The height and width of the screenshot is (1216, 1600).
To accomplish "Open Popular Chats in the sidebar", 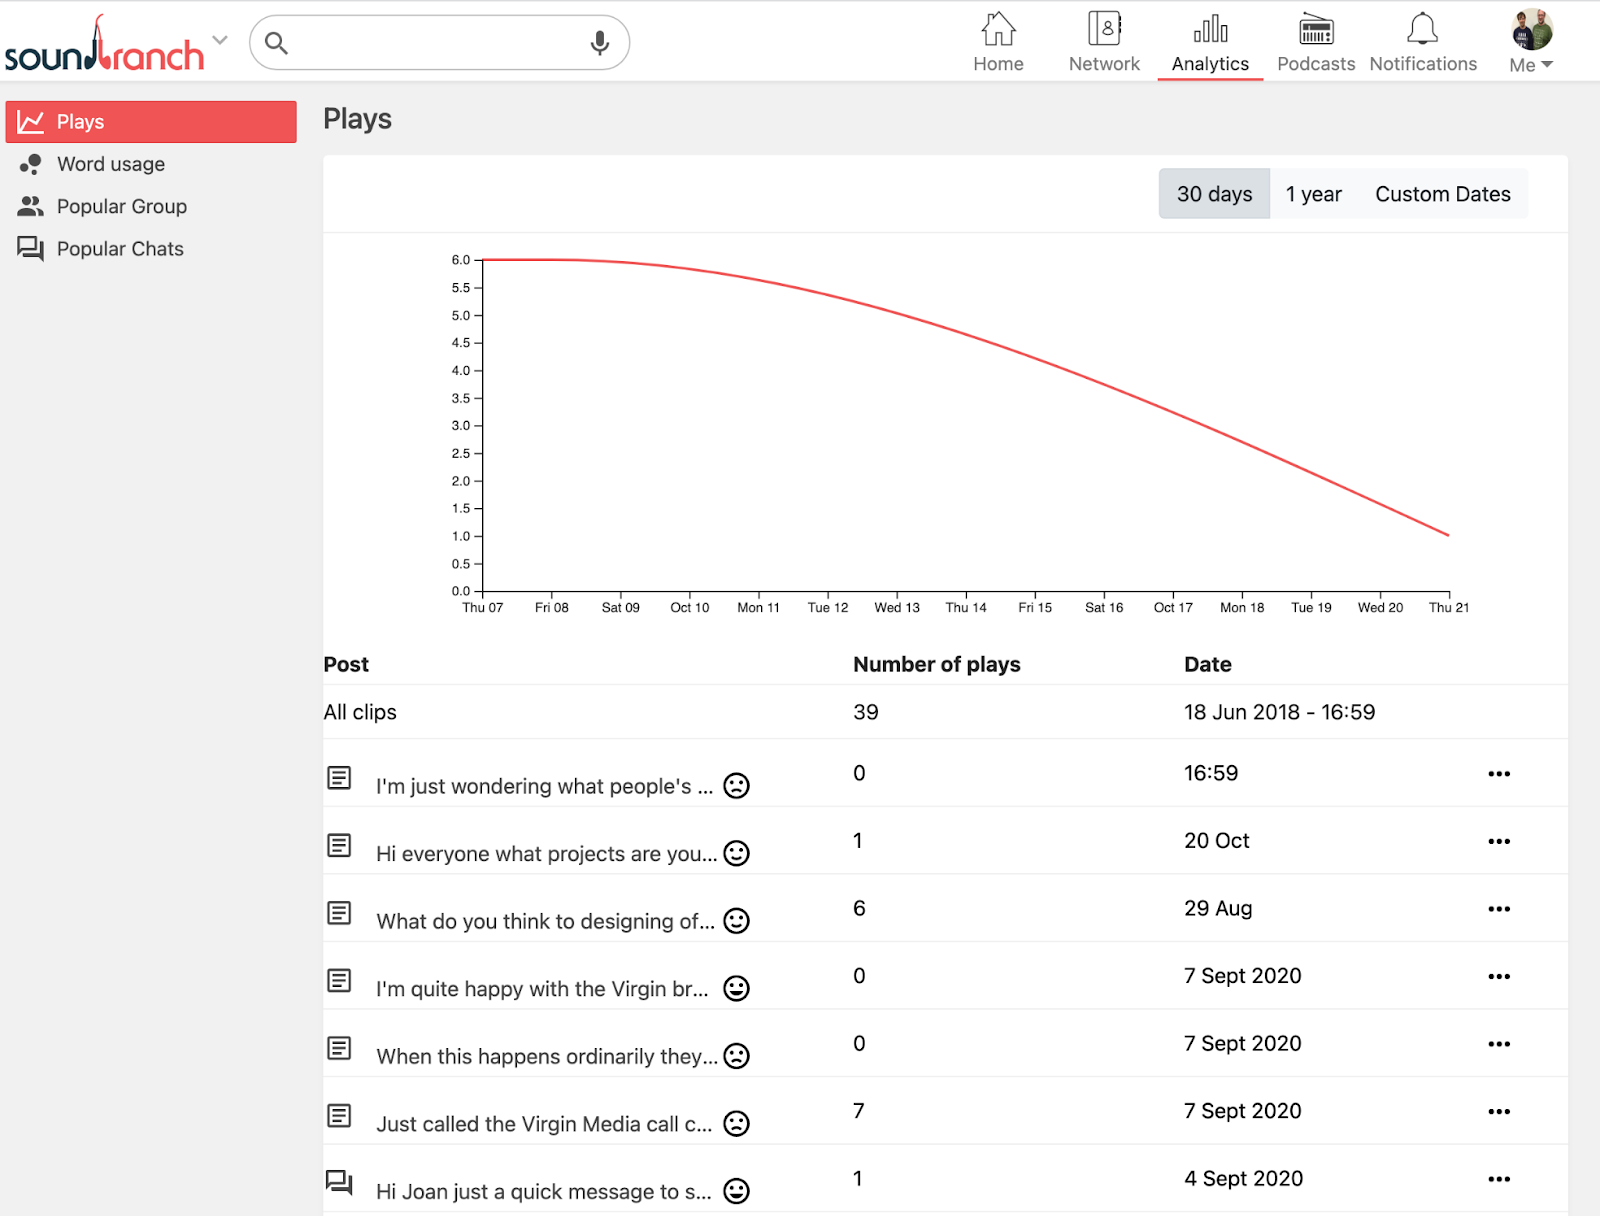I will click(x=101, y=249).
